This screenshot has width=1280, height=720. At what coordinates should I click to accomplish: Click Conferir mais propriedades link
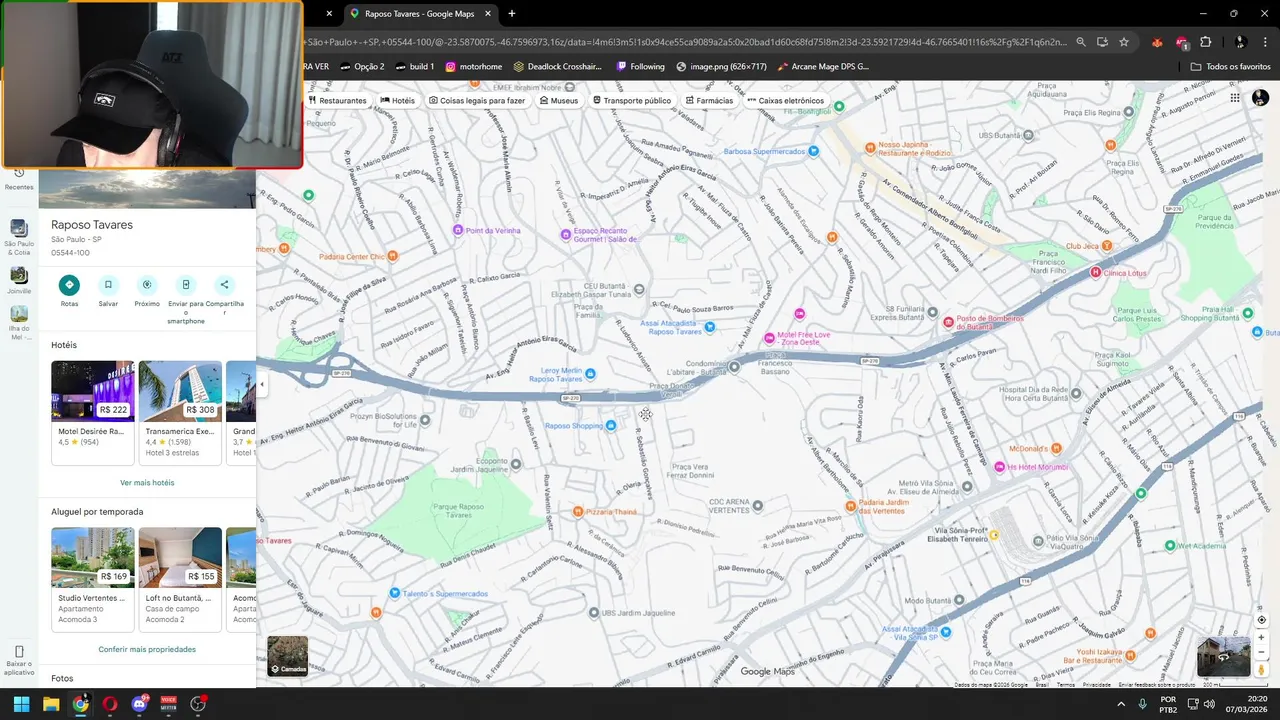pos(147,649)
